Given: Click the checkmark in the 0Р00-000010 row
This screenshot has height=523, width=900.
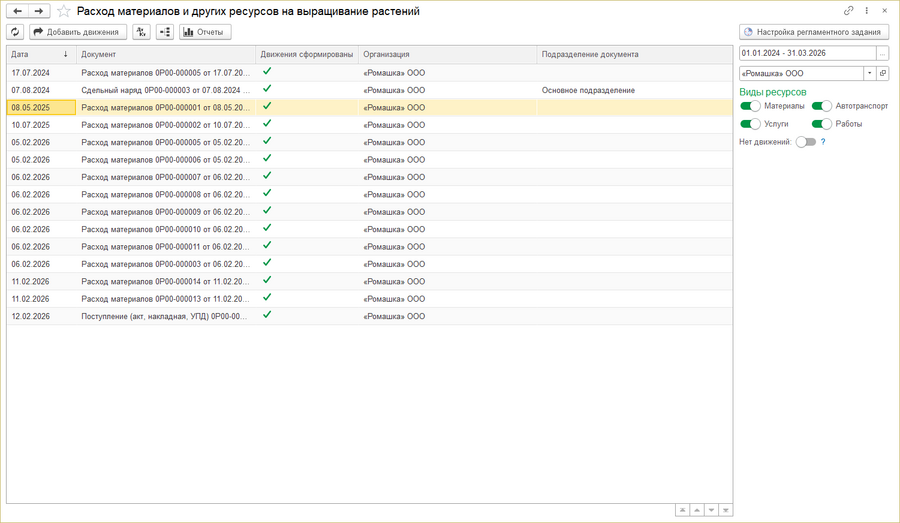Looking at the screenshot, I should tap(267, 228).
